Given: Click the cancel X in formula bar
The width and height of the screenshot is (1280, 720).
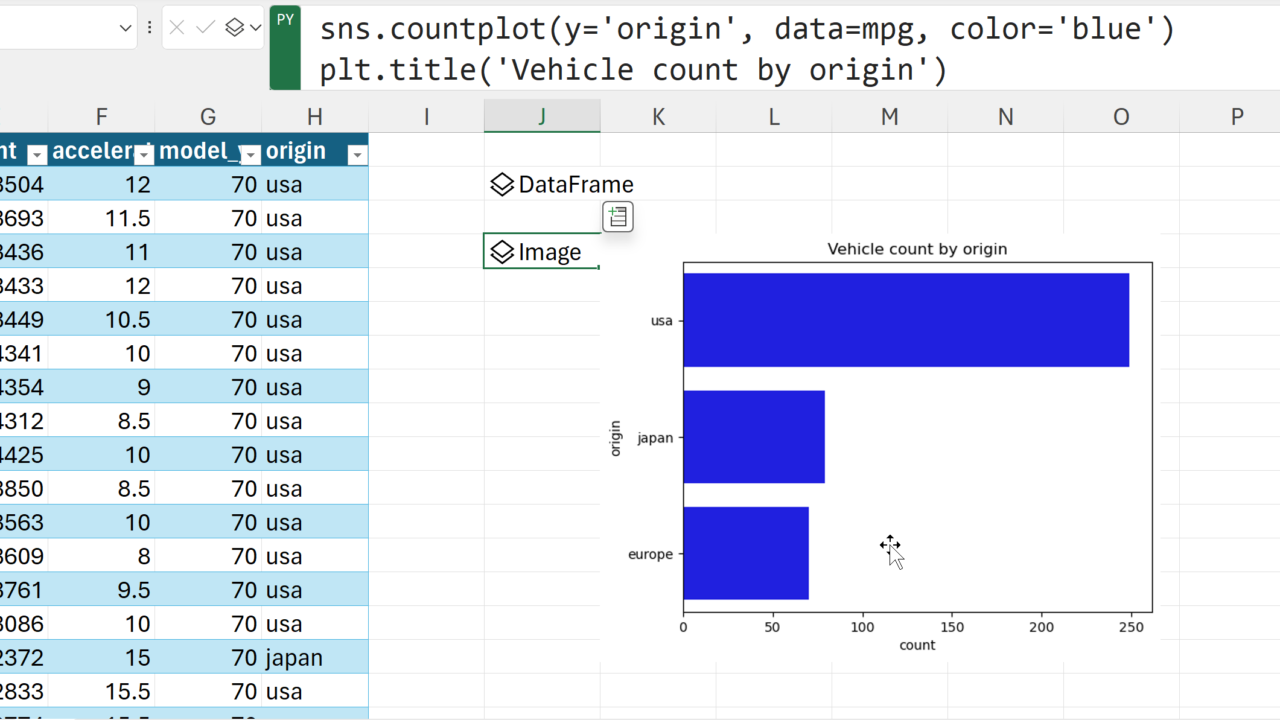Looking at the screenshot, I should [177, 28].
